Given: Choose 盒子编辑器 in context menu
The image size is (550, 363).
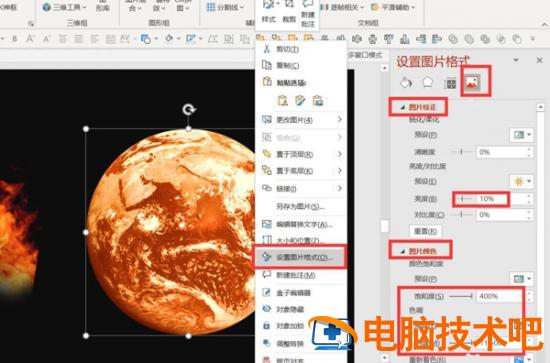Looking at the screenshot, I should pos(301,293).
